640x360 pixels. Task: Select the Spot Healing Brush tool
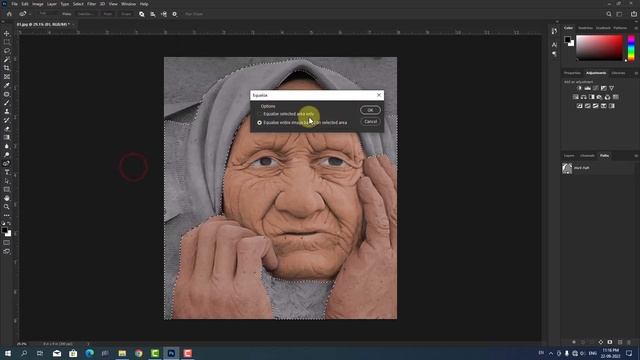point(7,94)
